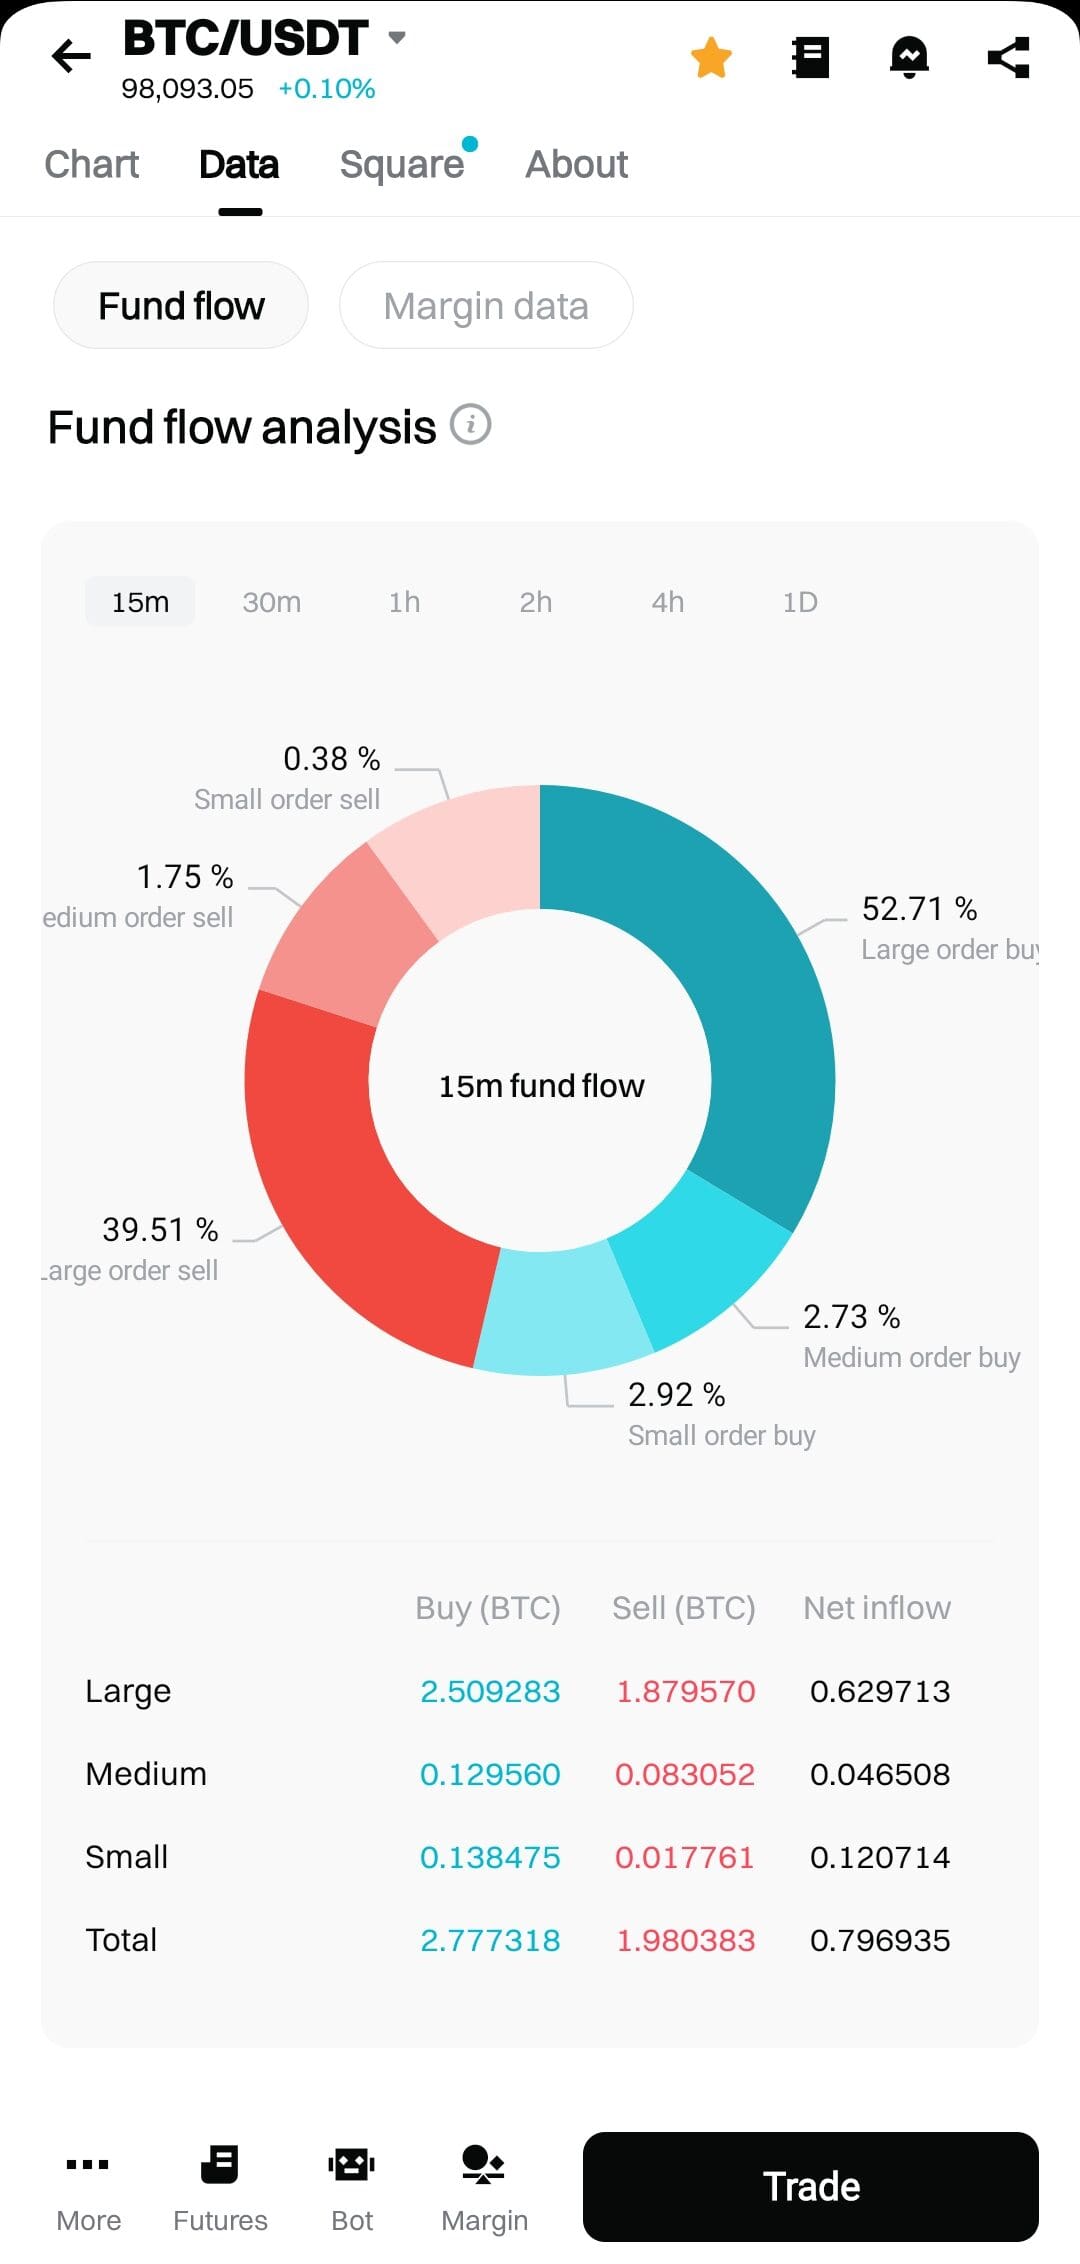Tap the share icon
Screen dimensions: 1080x2264
click(x=1008, y=57)
